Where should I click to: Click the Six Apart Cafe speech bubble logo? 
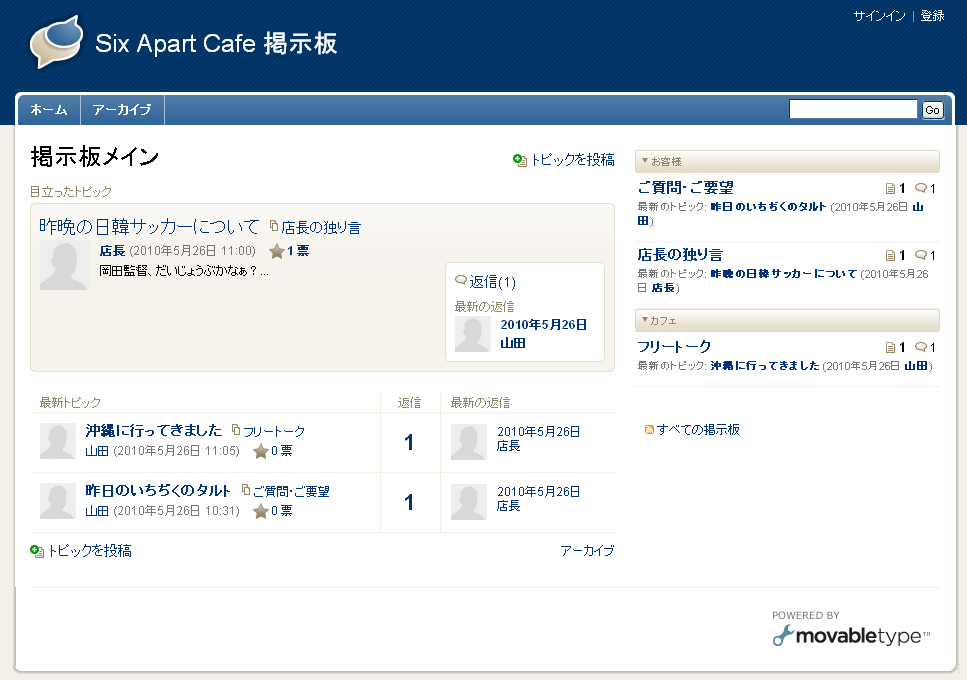pyautogui.click(x=56, y=41)
